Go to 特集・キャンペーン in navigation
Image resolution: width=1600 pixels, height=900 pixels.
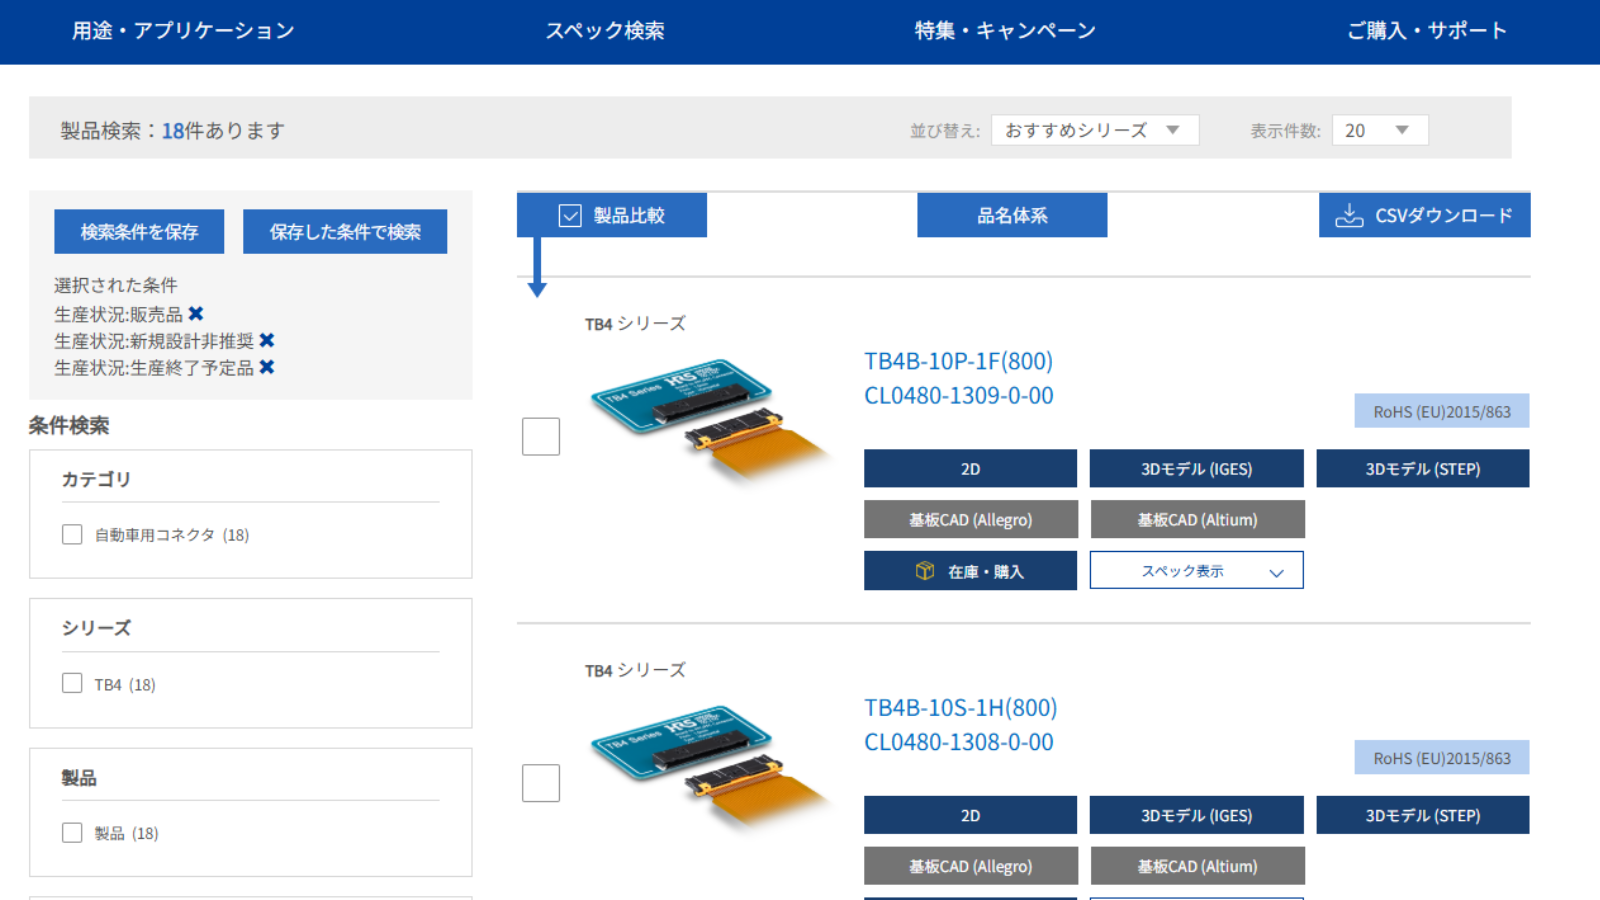click(1004, 31)
